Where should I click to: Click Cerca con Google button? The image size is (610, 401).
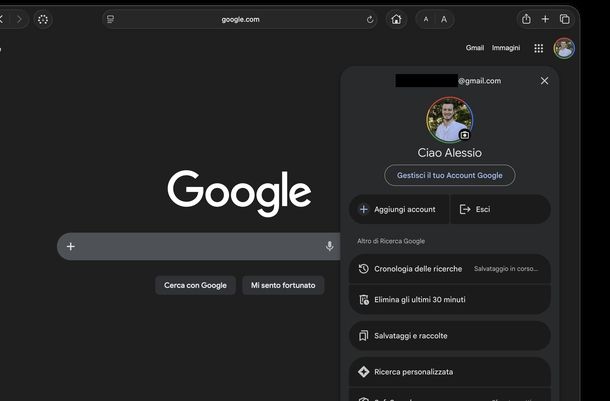195,285
